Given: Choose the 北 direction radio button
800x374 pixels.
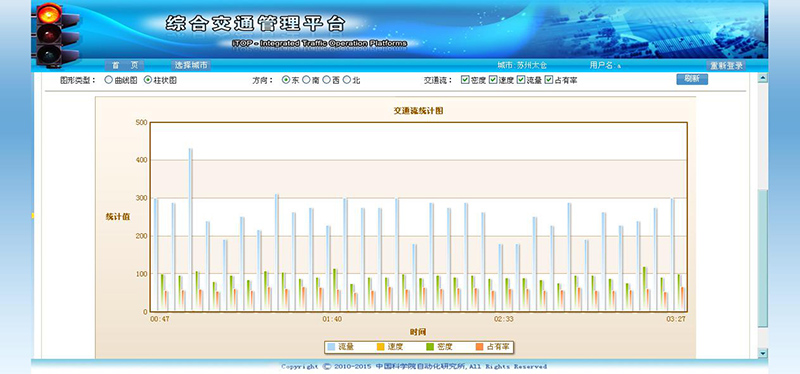Looking at the screenshot, I should pyautogui.click(x=347, y=80).
